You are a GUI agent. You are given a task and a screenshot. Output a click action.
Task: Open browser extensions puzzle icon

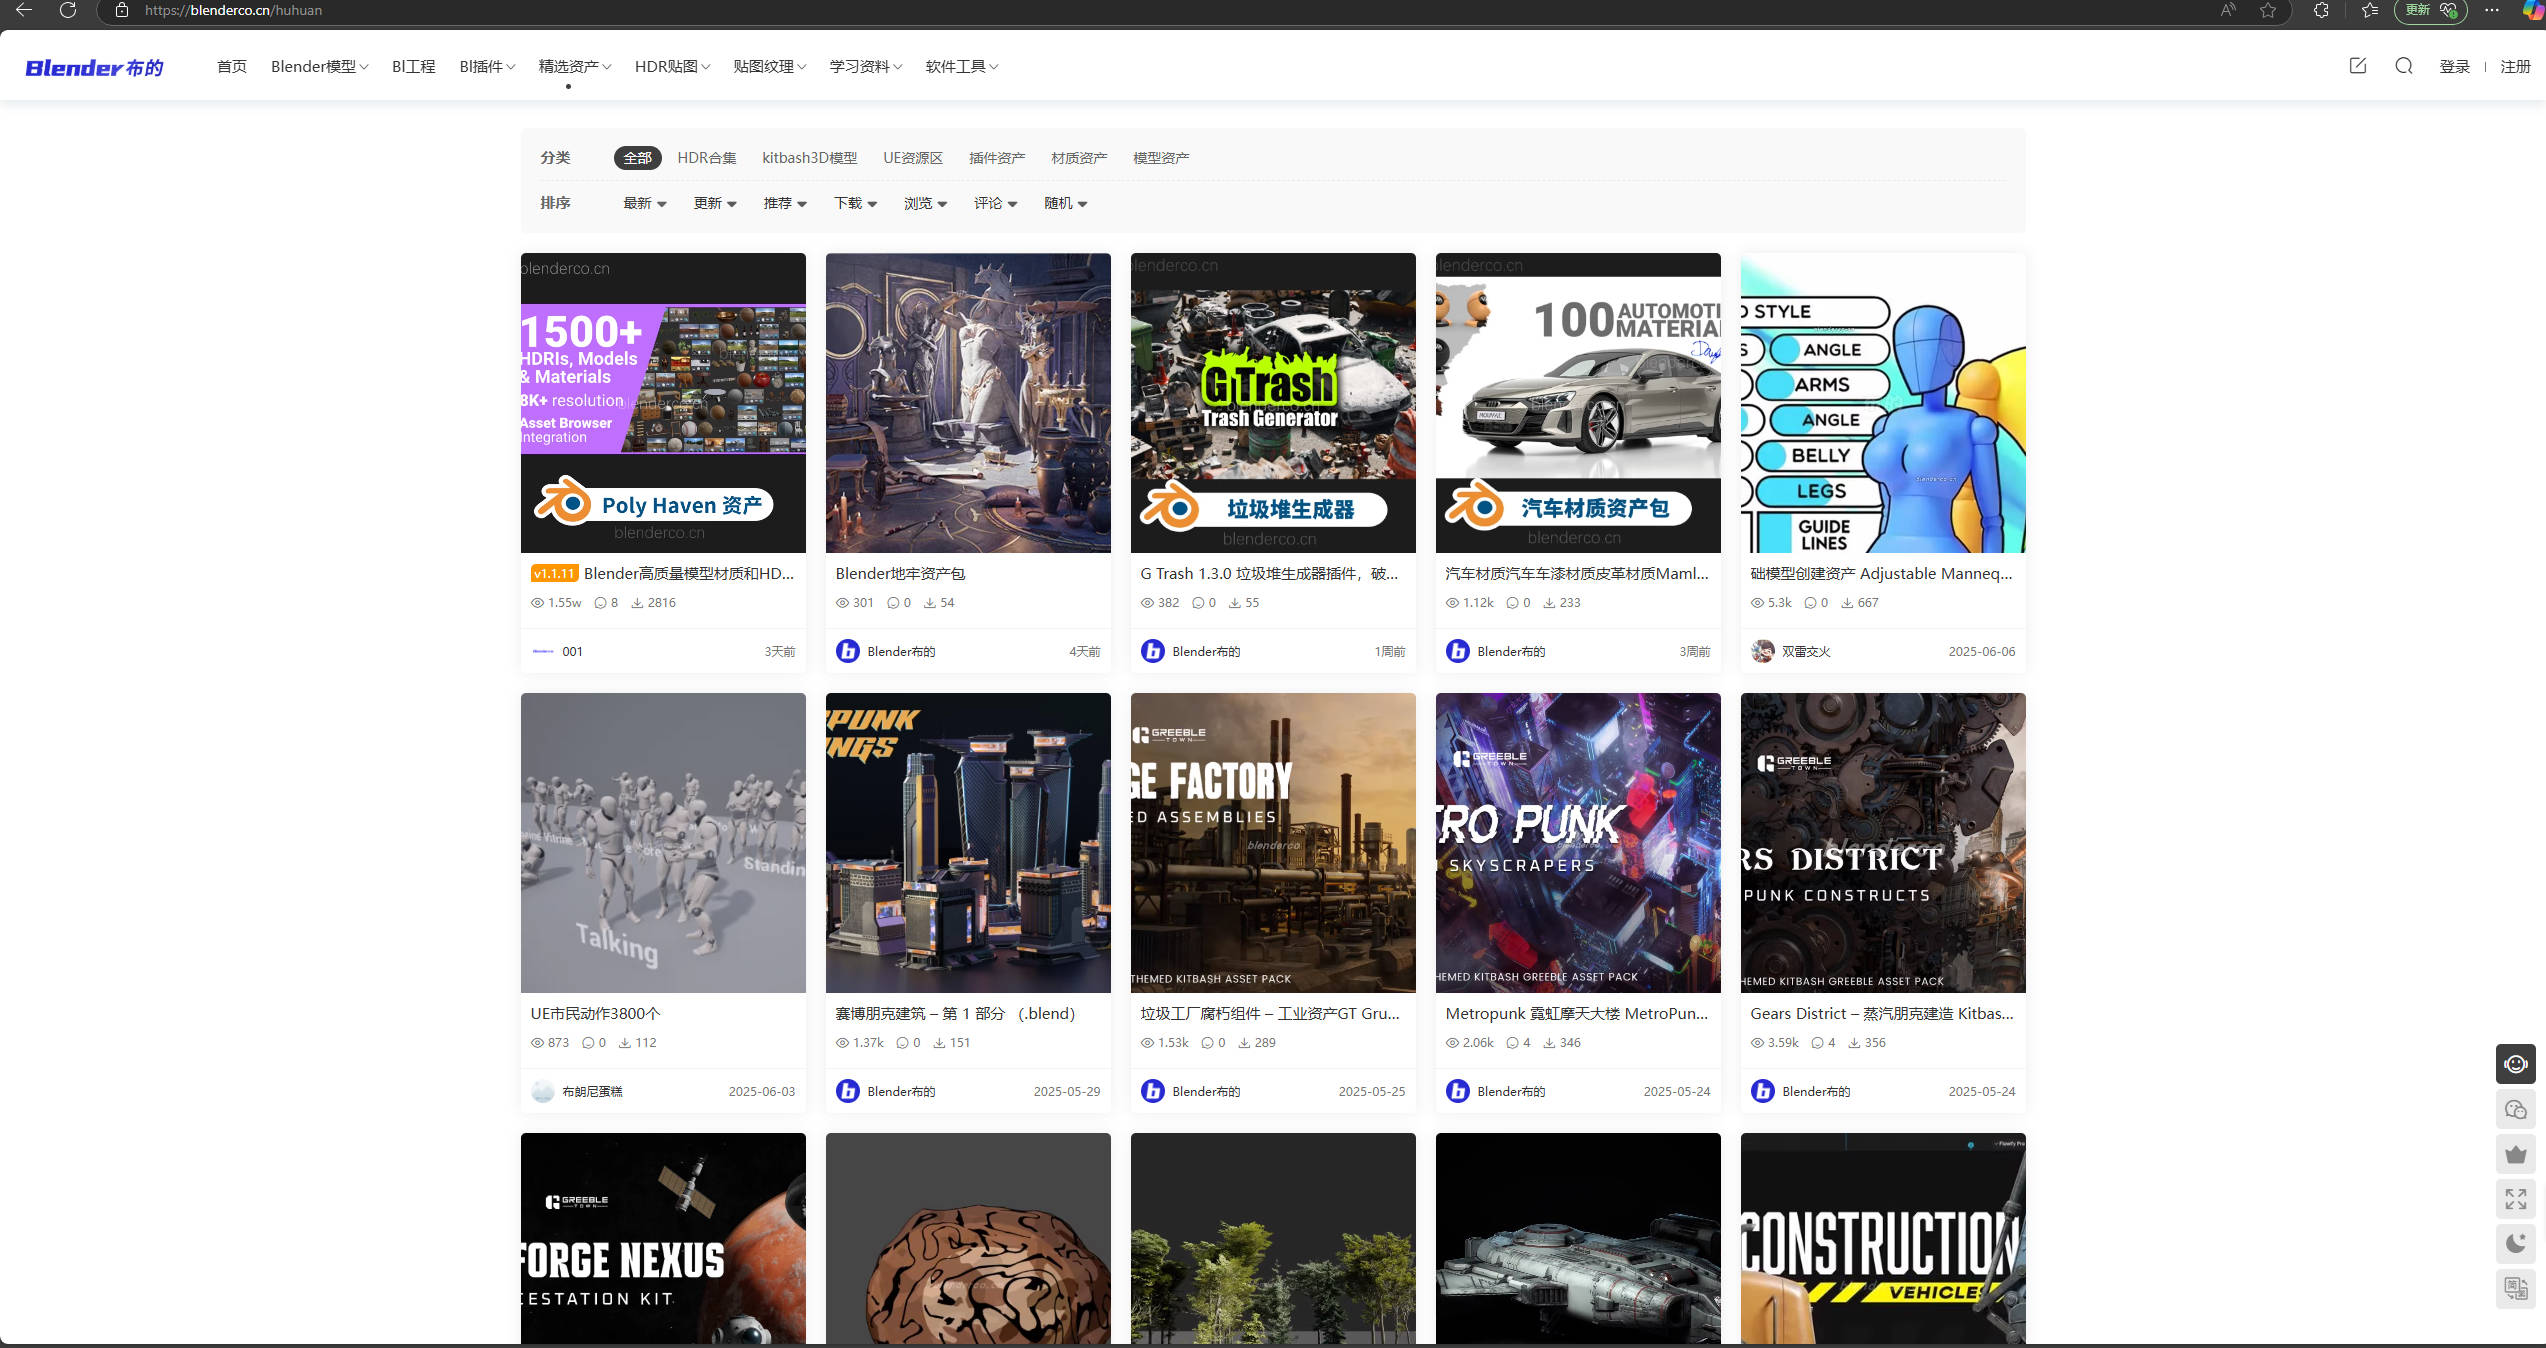coord(2321,10)
